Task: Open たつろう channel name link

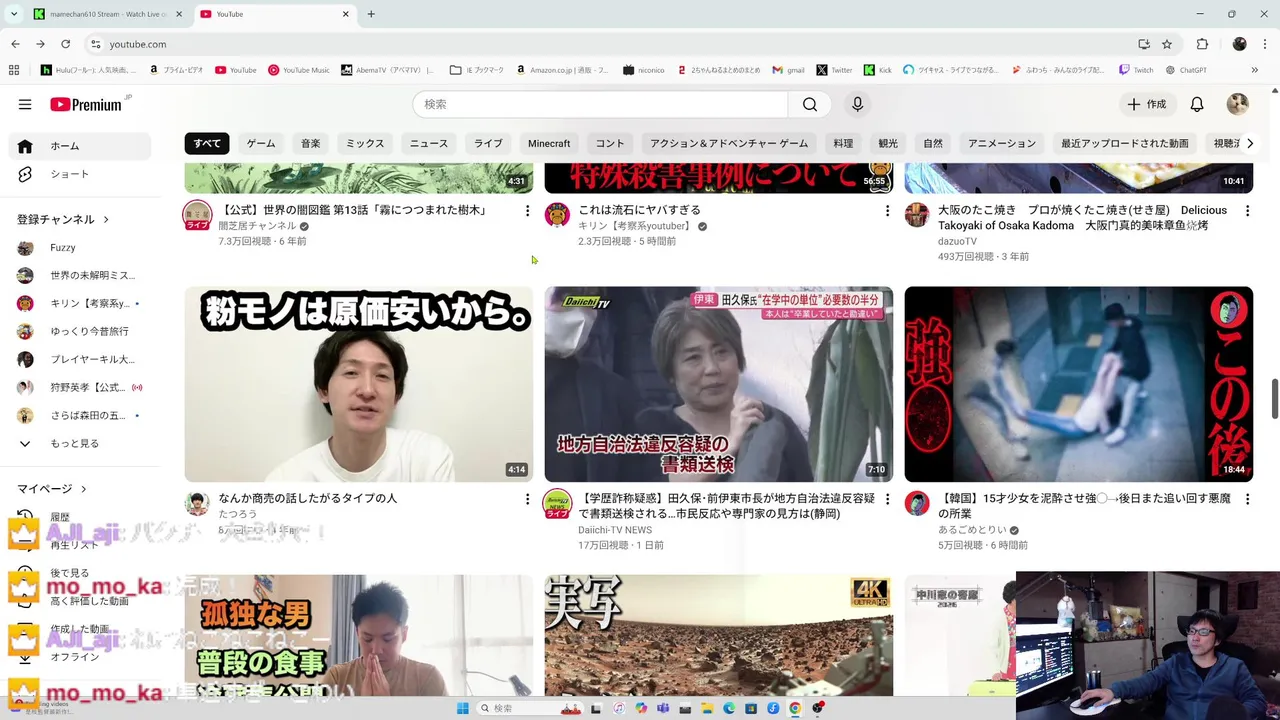Action: coord(238,514)
